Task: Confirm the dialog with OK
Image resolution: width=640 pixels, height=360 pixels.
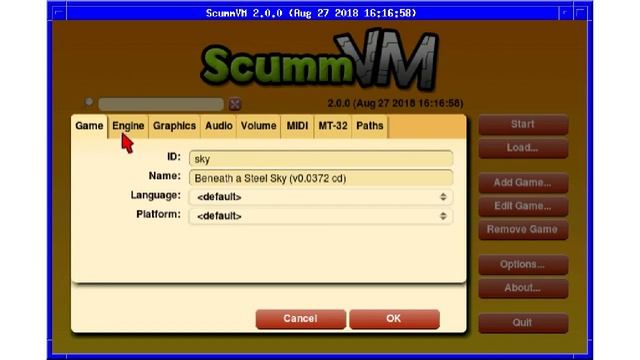Action: coord(394,319)
